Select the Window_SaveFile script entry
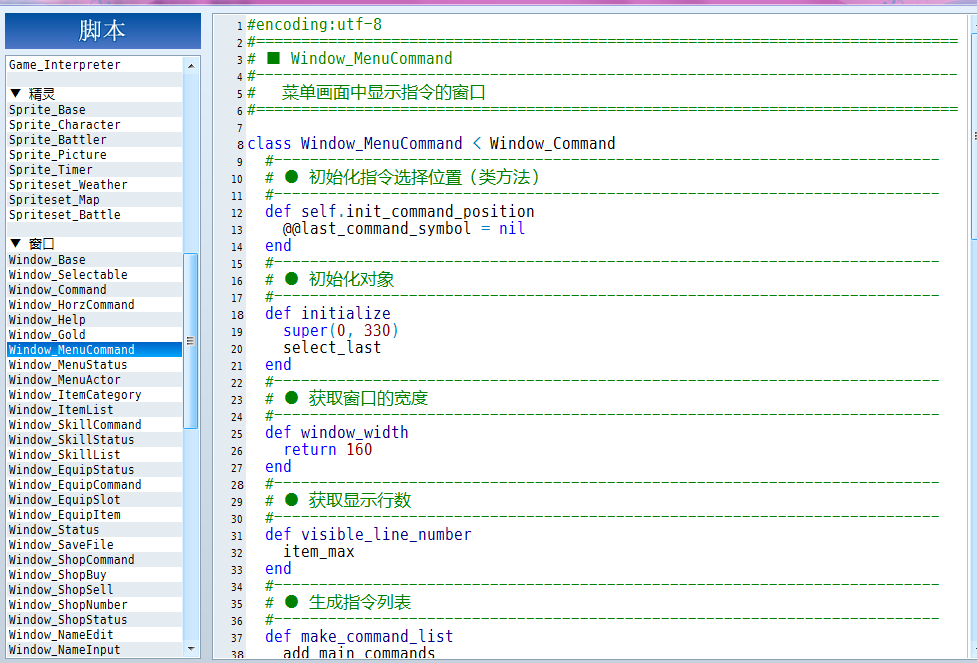 (x=95, y=545)
